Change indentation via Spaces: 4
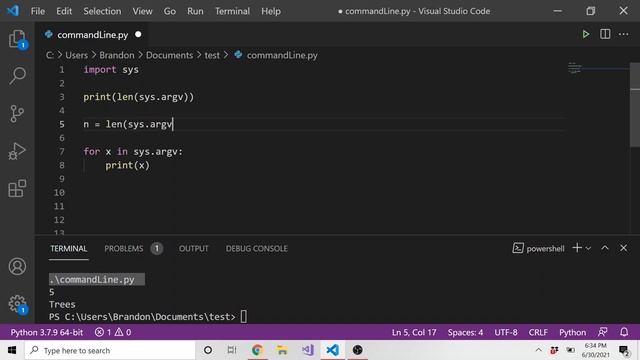Image resolution: width=640 pixels, height=360 pixels. [465, 332]
